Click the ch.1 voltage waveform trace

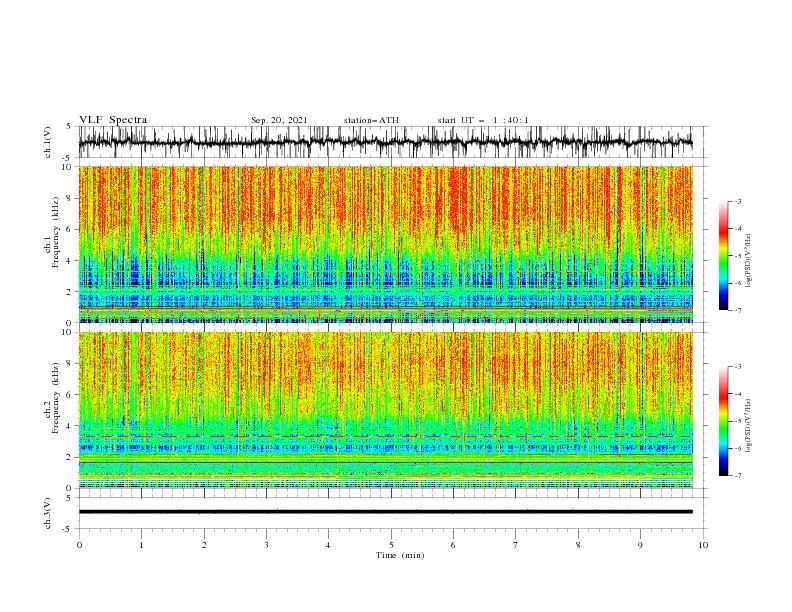coord(385,142)
